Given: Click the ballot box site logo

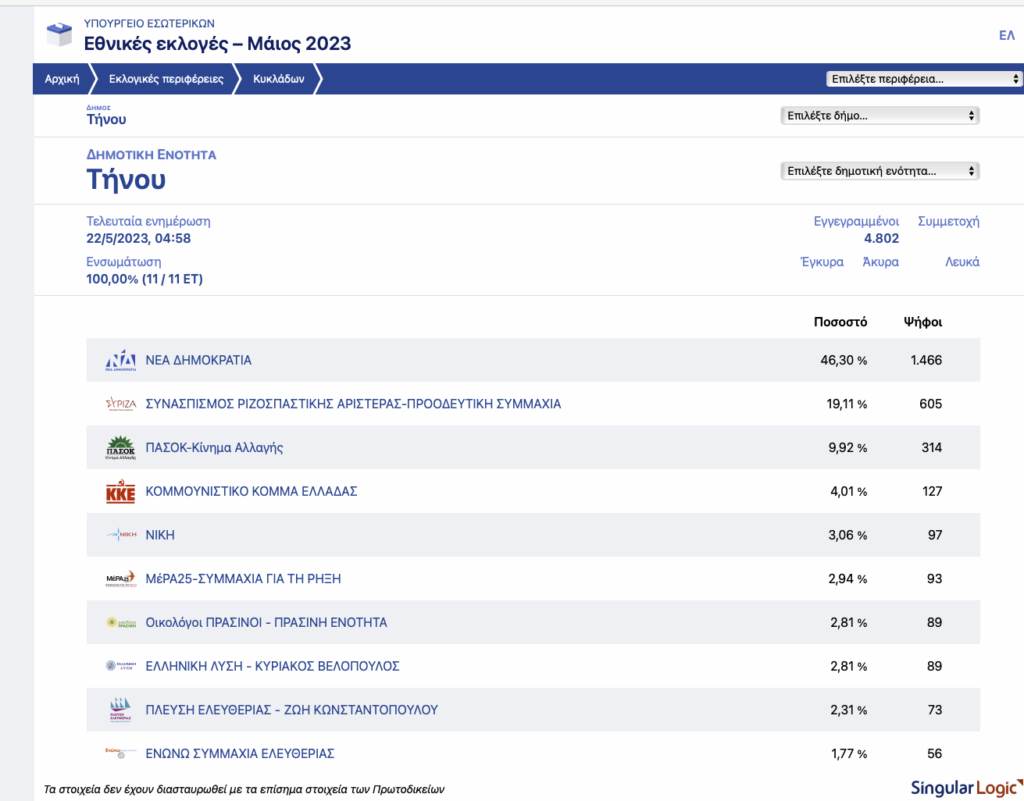Looking at the screenshot, I should pyautogui.click(x=59, y=34).
